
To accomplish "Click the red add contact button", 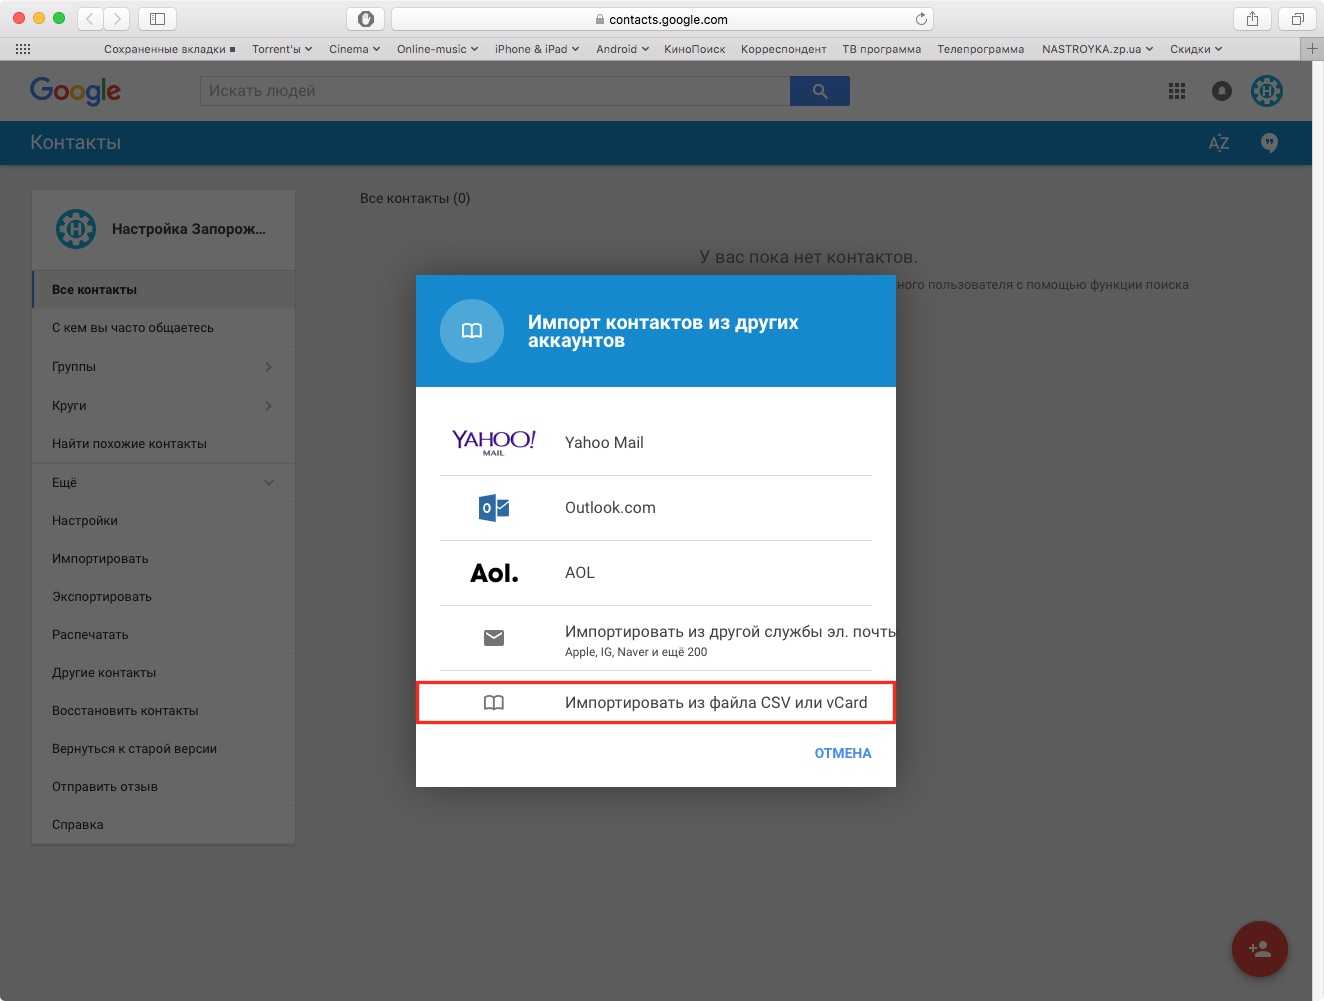I will coord(1259,949).
